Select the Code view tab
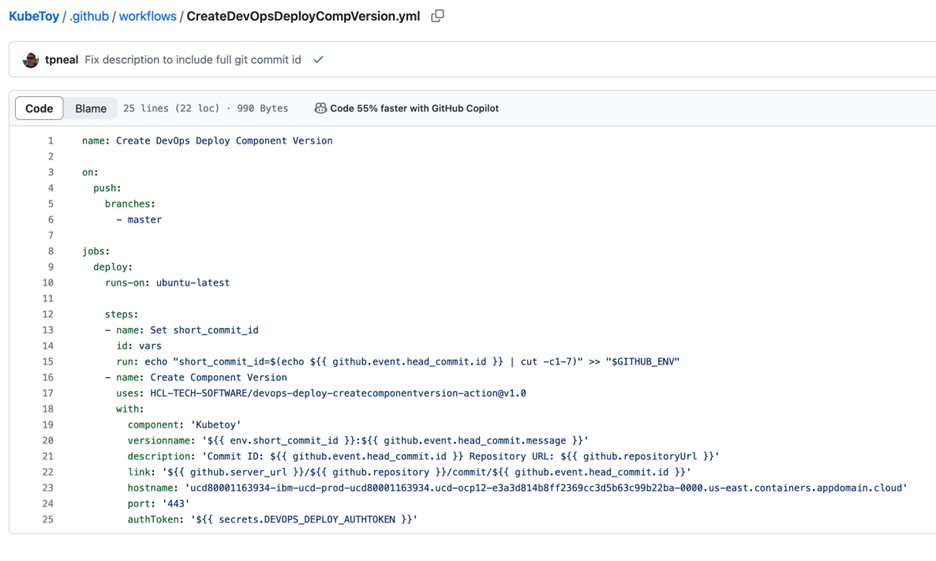This screenshot has width=936, height=561. [x=39, y=108]
